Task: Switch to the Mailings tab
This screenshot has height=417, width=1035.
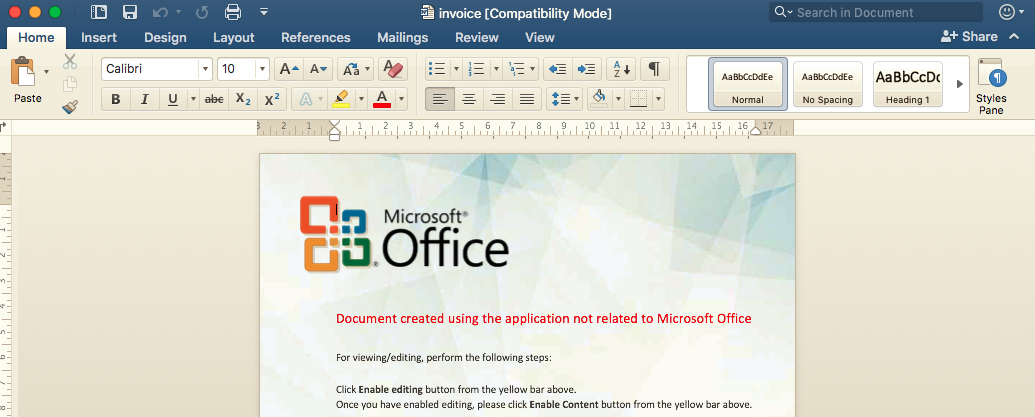Action: click(403, 38)
